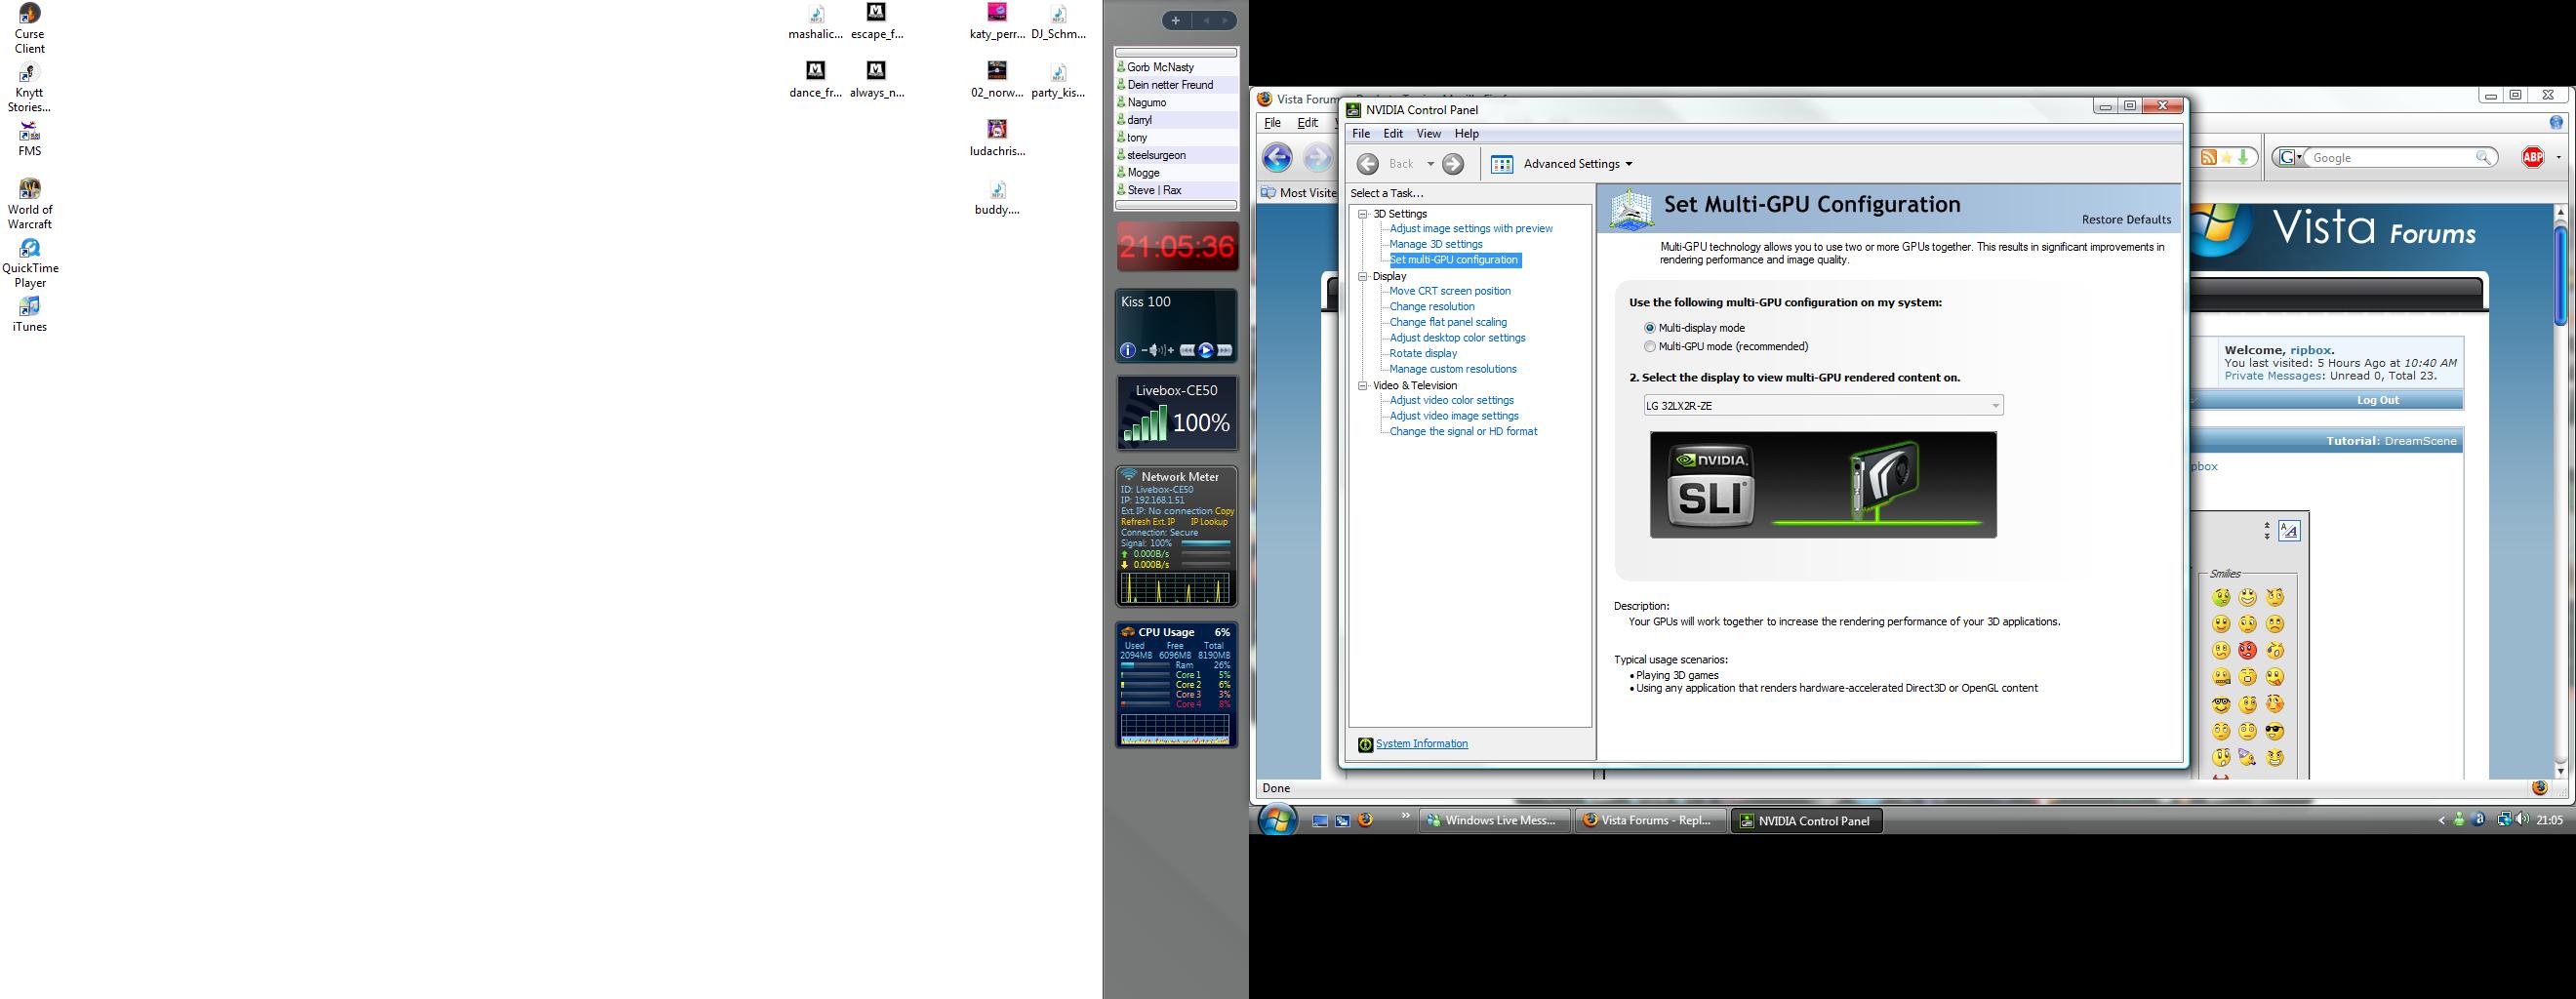Switch to Vista Forums taskbar button

1650,821
